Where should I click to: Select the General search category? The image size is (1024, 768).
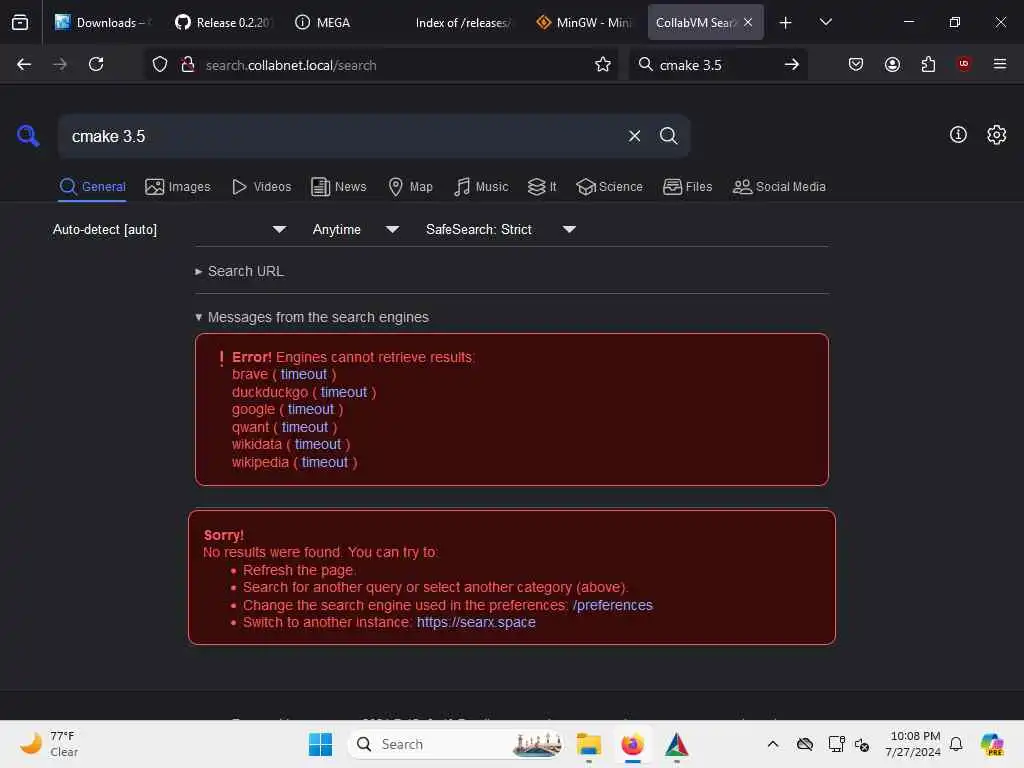(x=92, y=187)
